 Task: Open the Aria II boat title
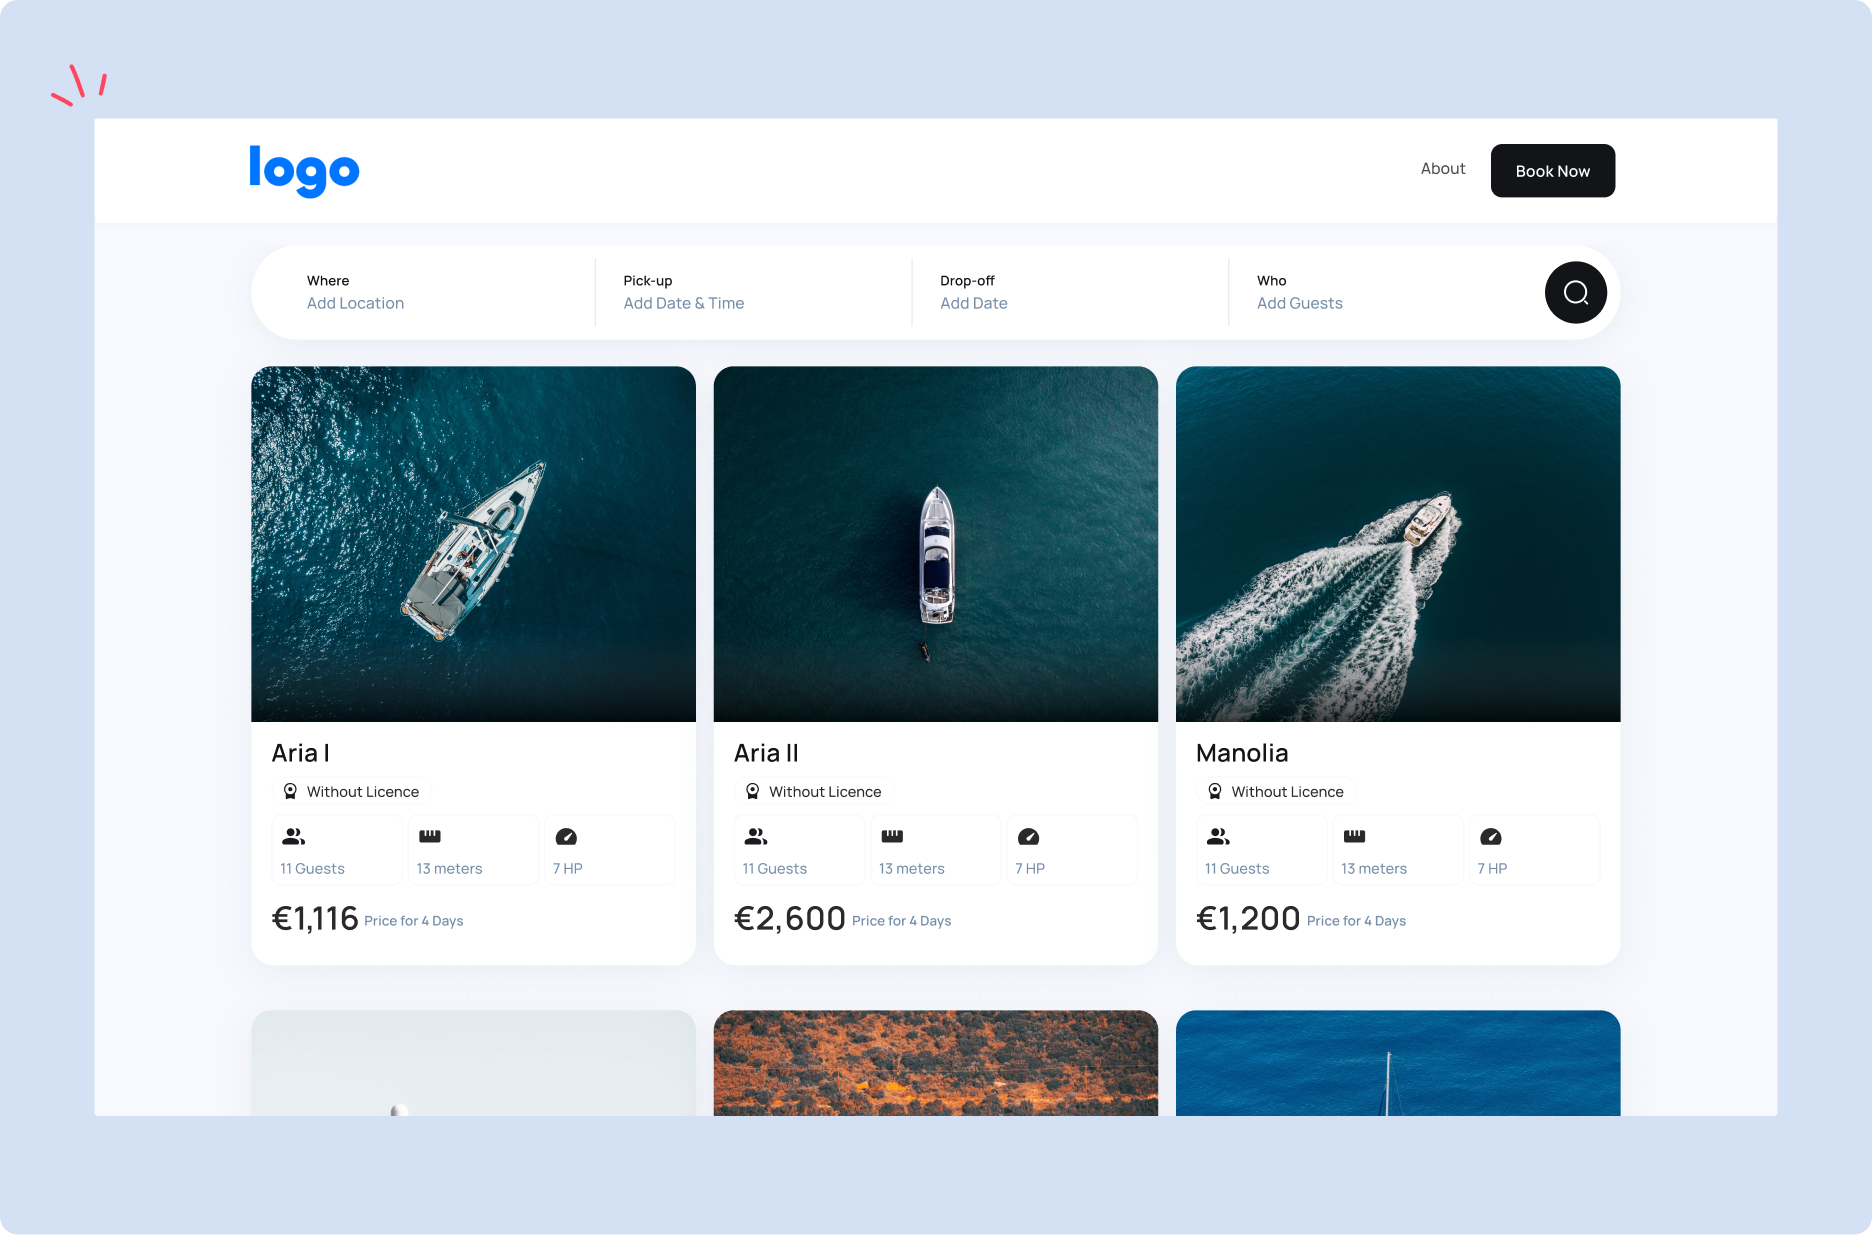[x=766, y=753]
